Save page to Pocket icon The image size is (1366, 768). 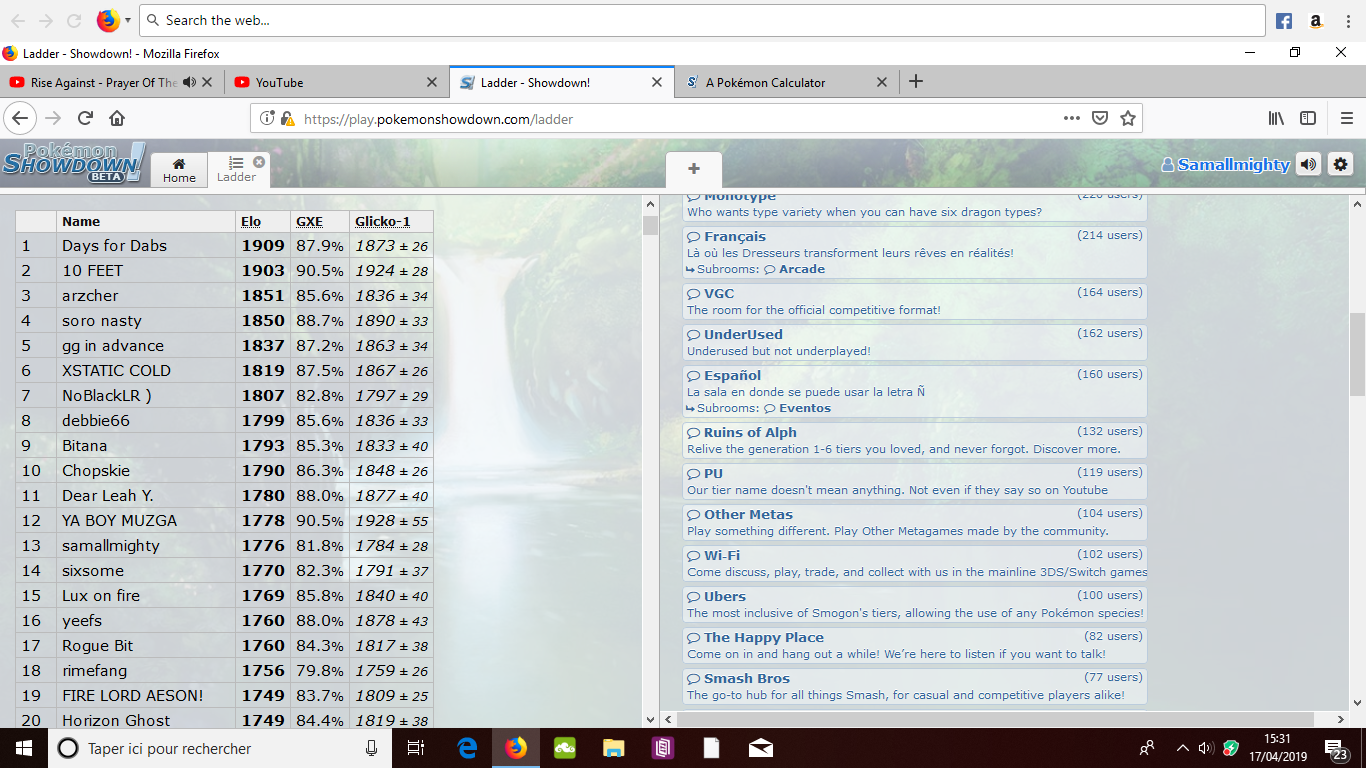coord(1100,118)
